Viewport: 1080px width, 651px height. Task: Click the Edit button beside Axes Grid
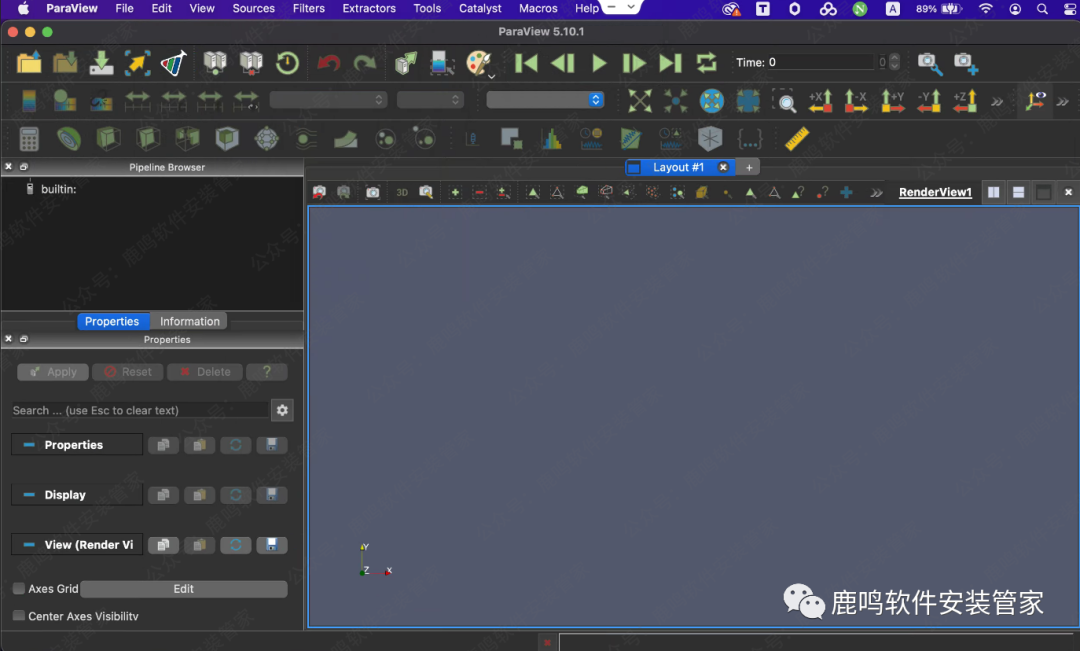coord(184,589)
